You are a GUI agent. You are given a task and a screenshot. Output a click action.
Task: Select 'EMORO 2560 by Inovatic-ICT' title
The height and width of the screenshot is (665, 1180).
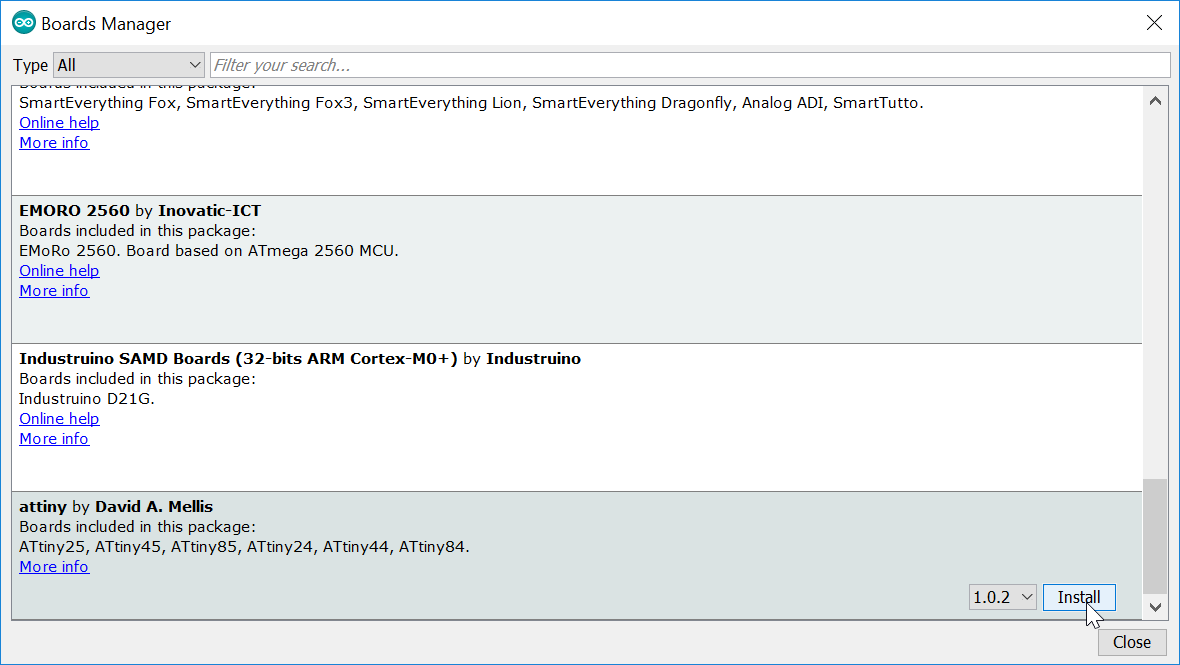coord(140,211)
